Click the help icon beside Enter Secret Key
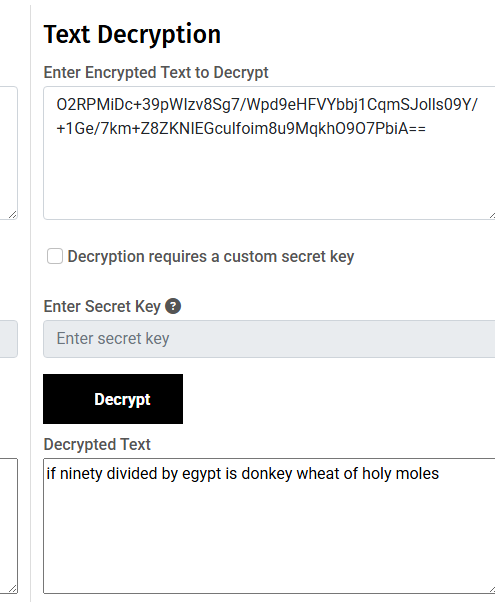Screen dimensions: 495x616 (x=173, y=306)
